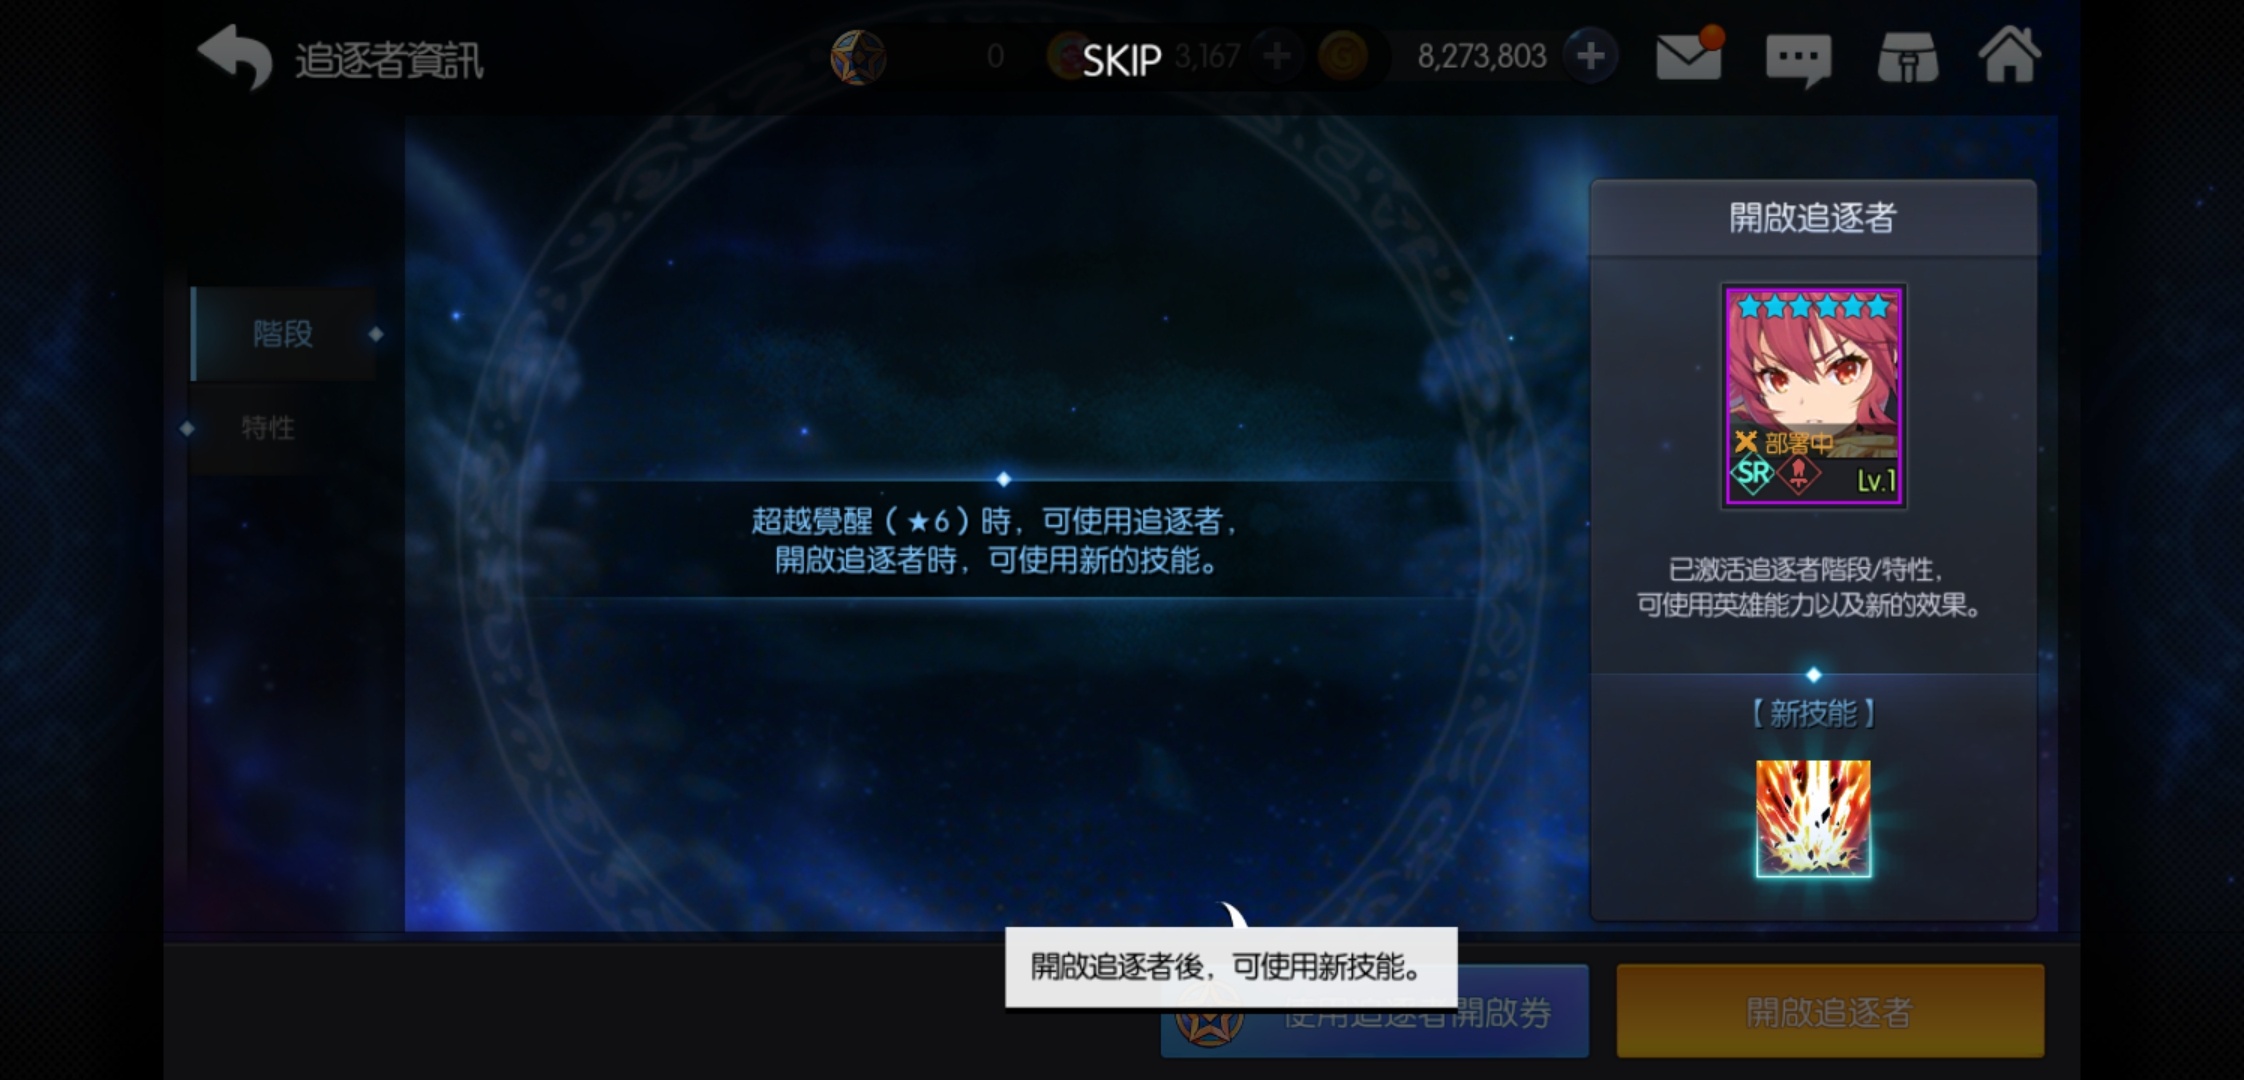Tap the 超越覺醒 message banner
This screenshot has width=2244, height=1080.
pyautogui.click(x=995, y=540)
